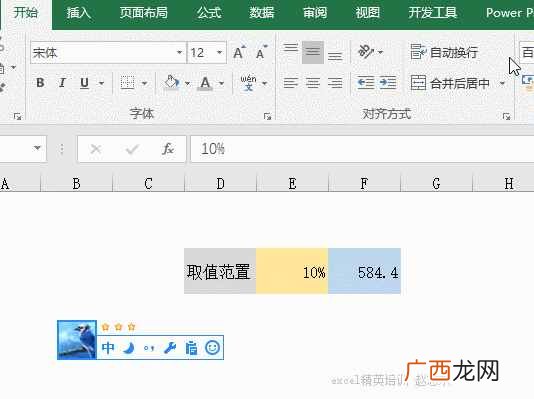Open the 开发工具 tab
This screenshot has height=399, width=534.
[x=433, y=13]
